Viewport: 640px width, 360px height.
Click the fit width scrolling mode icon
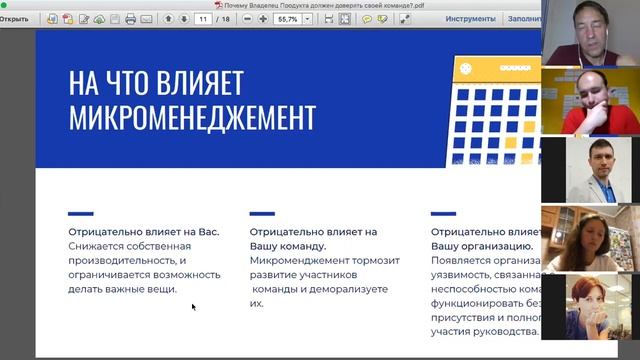[x=329, y=19]
